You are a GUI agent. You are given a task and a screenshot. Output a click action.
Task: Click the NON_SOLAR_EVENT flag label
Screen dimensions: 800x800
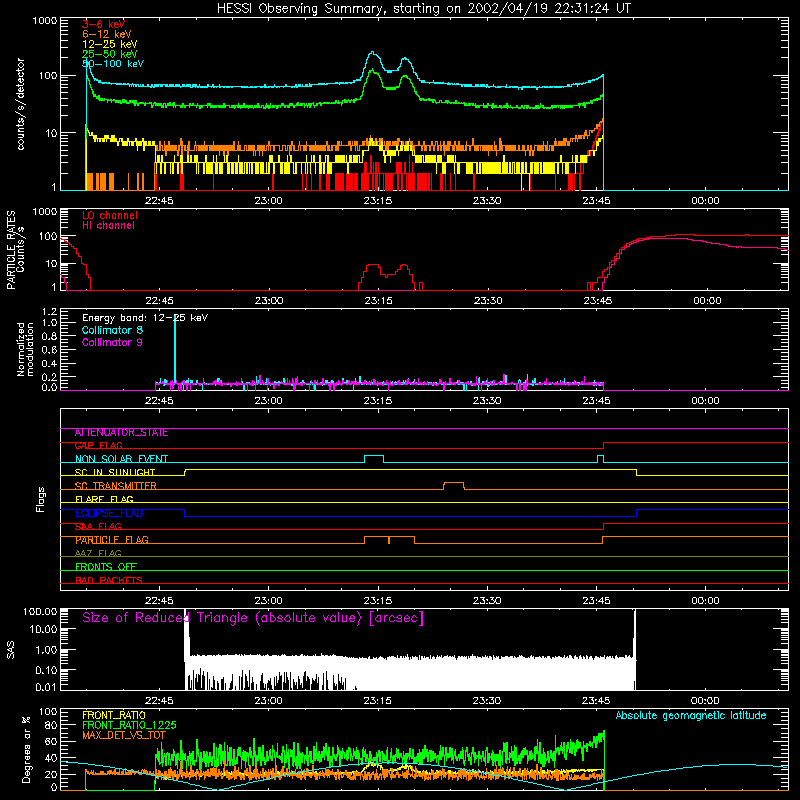pyautogui.click(x=121, y=459)
